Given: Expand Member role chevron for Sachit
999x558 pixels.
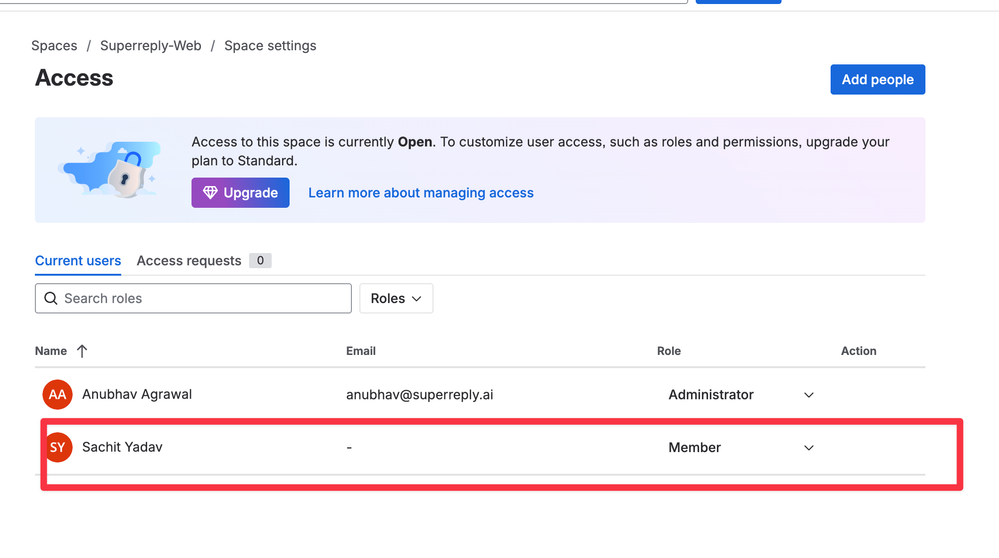Looking at the screenshot, I should tap(809, 448).
